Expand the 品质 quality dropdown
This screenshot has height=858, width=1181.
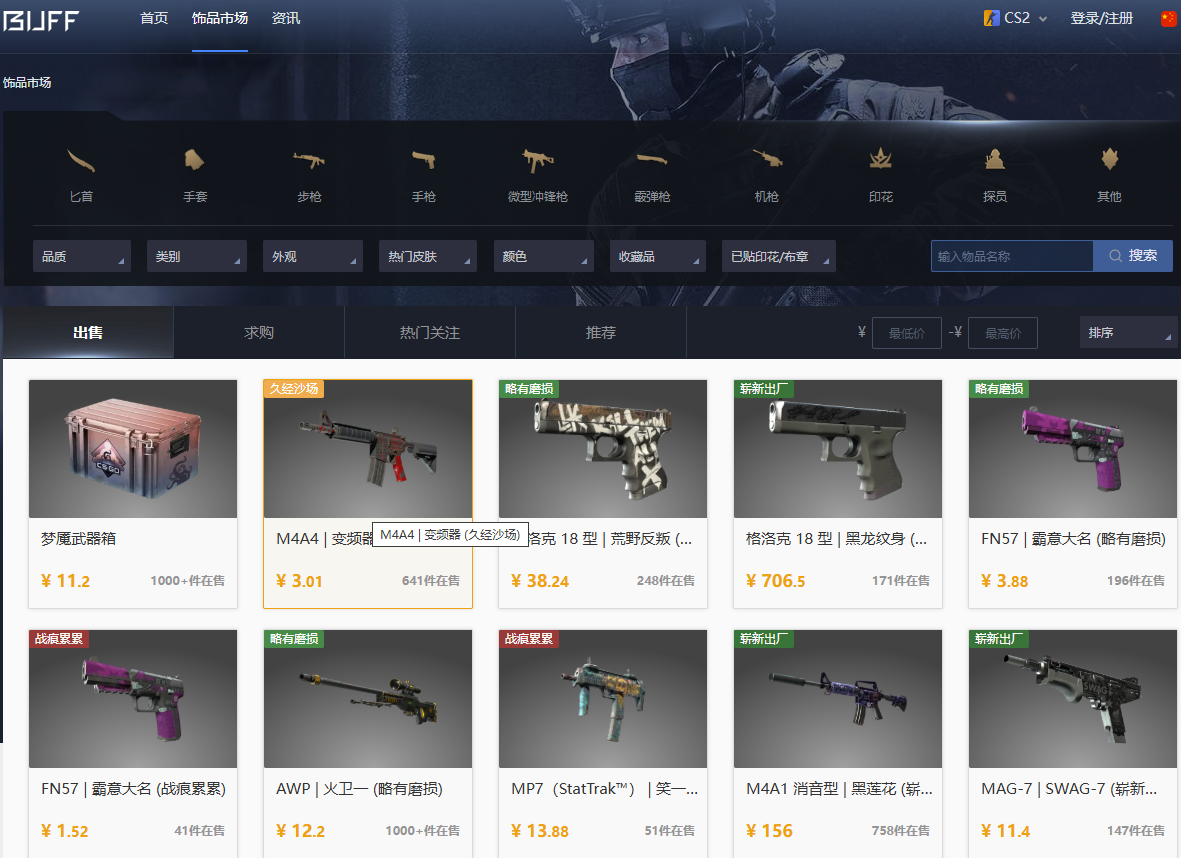click(x=82, y=256)
